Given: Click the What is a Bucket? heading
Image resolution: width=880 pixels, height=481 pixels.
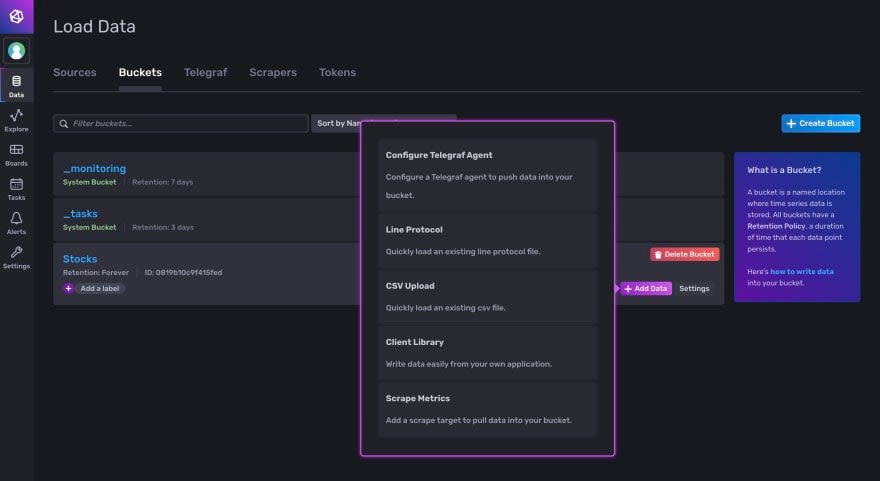Looking at the screenshot, I should pos(784,170).
